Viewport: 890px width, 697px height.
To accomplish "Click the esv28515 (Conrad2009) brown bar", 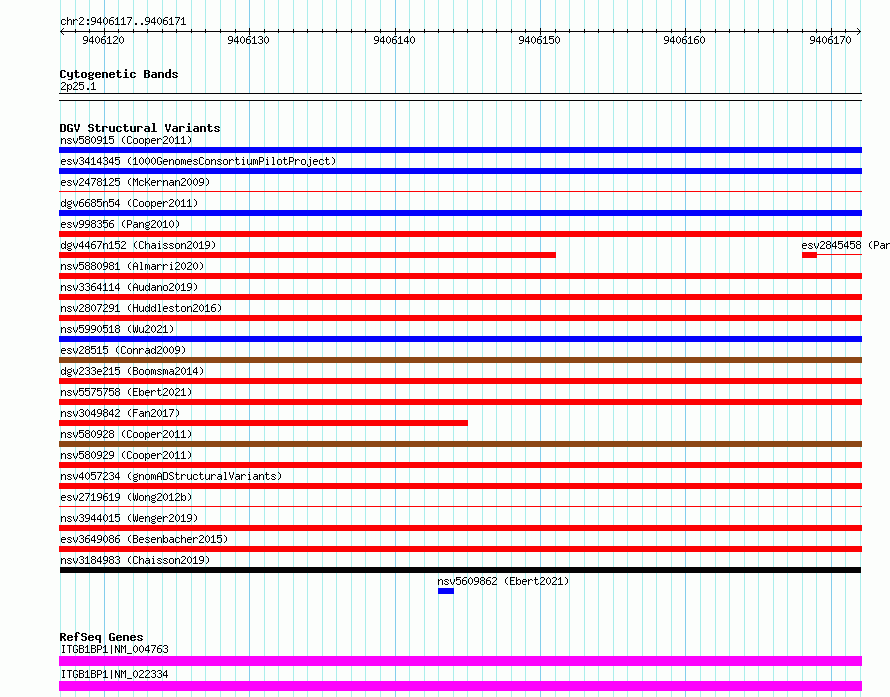I will pyautogui.click(x=460, y=360).
